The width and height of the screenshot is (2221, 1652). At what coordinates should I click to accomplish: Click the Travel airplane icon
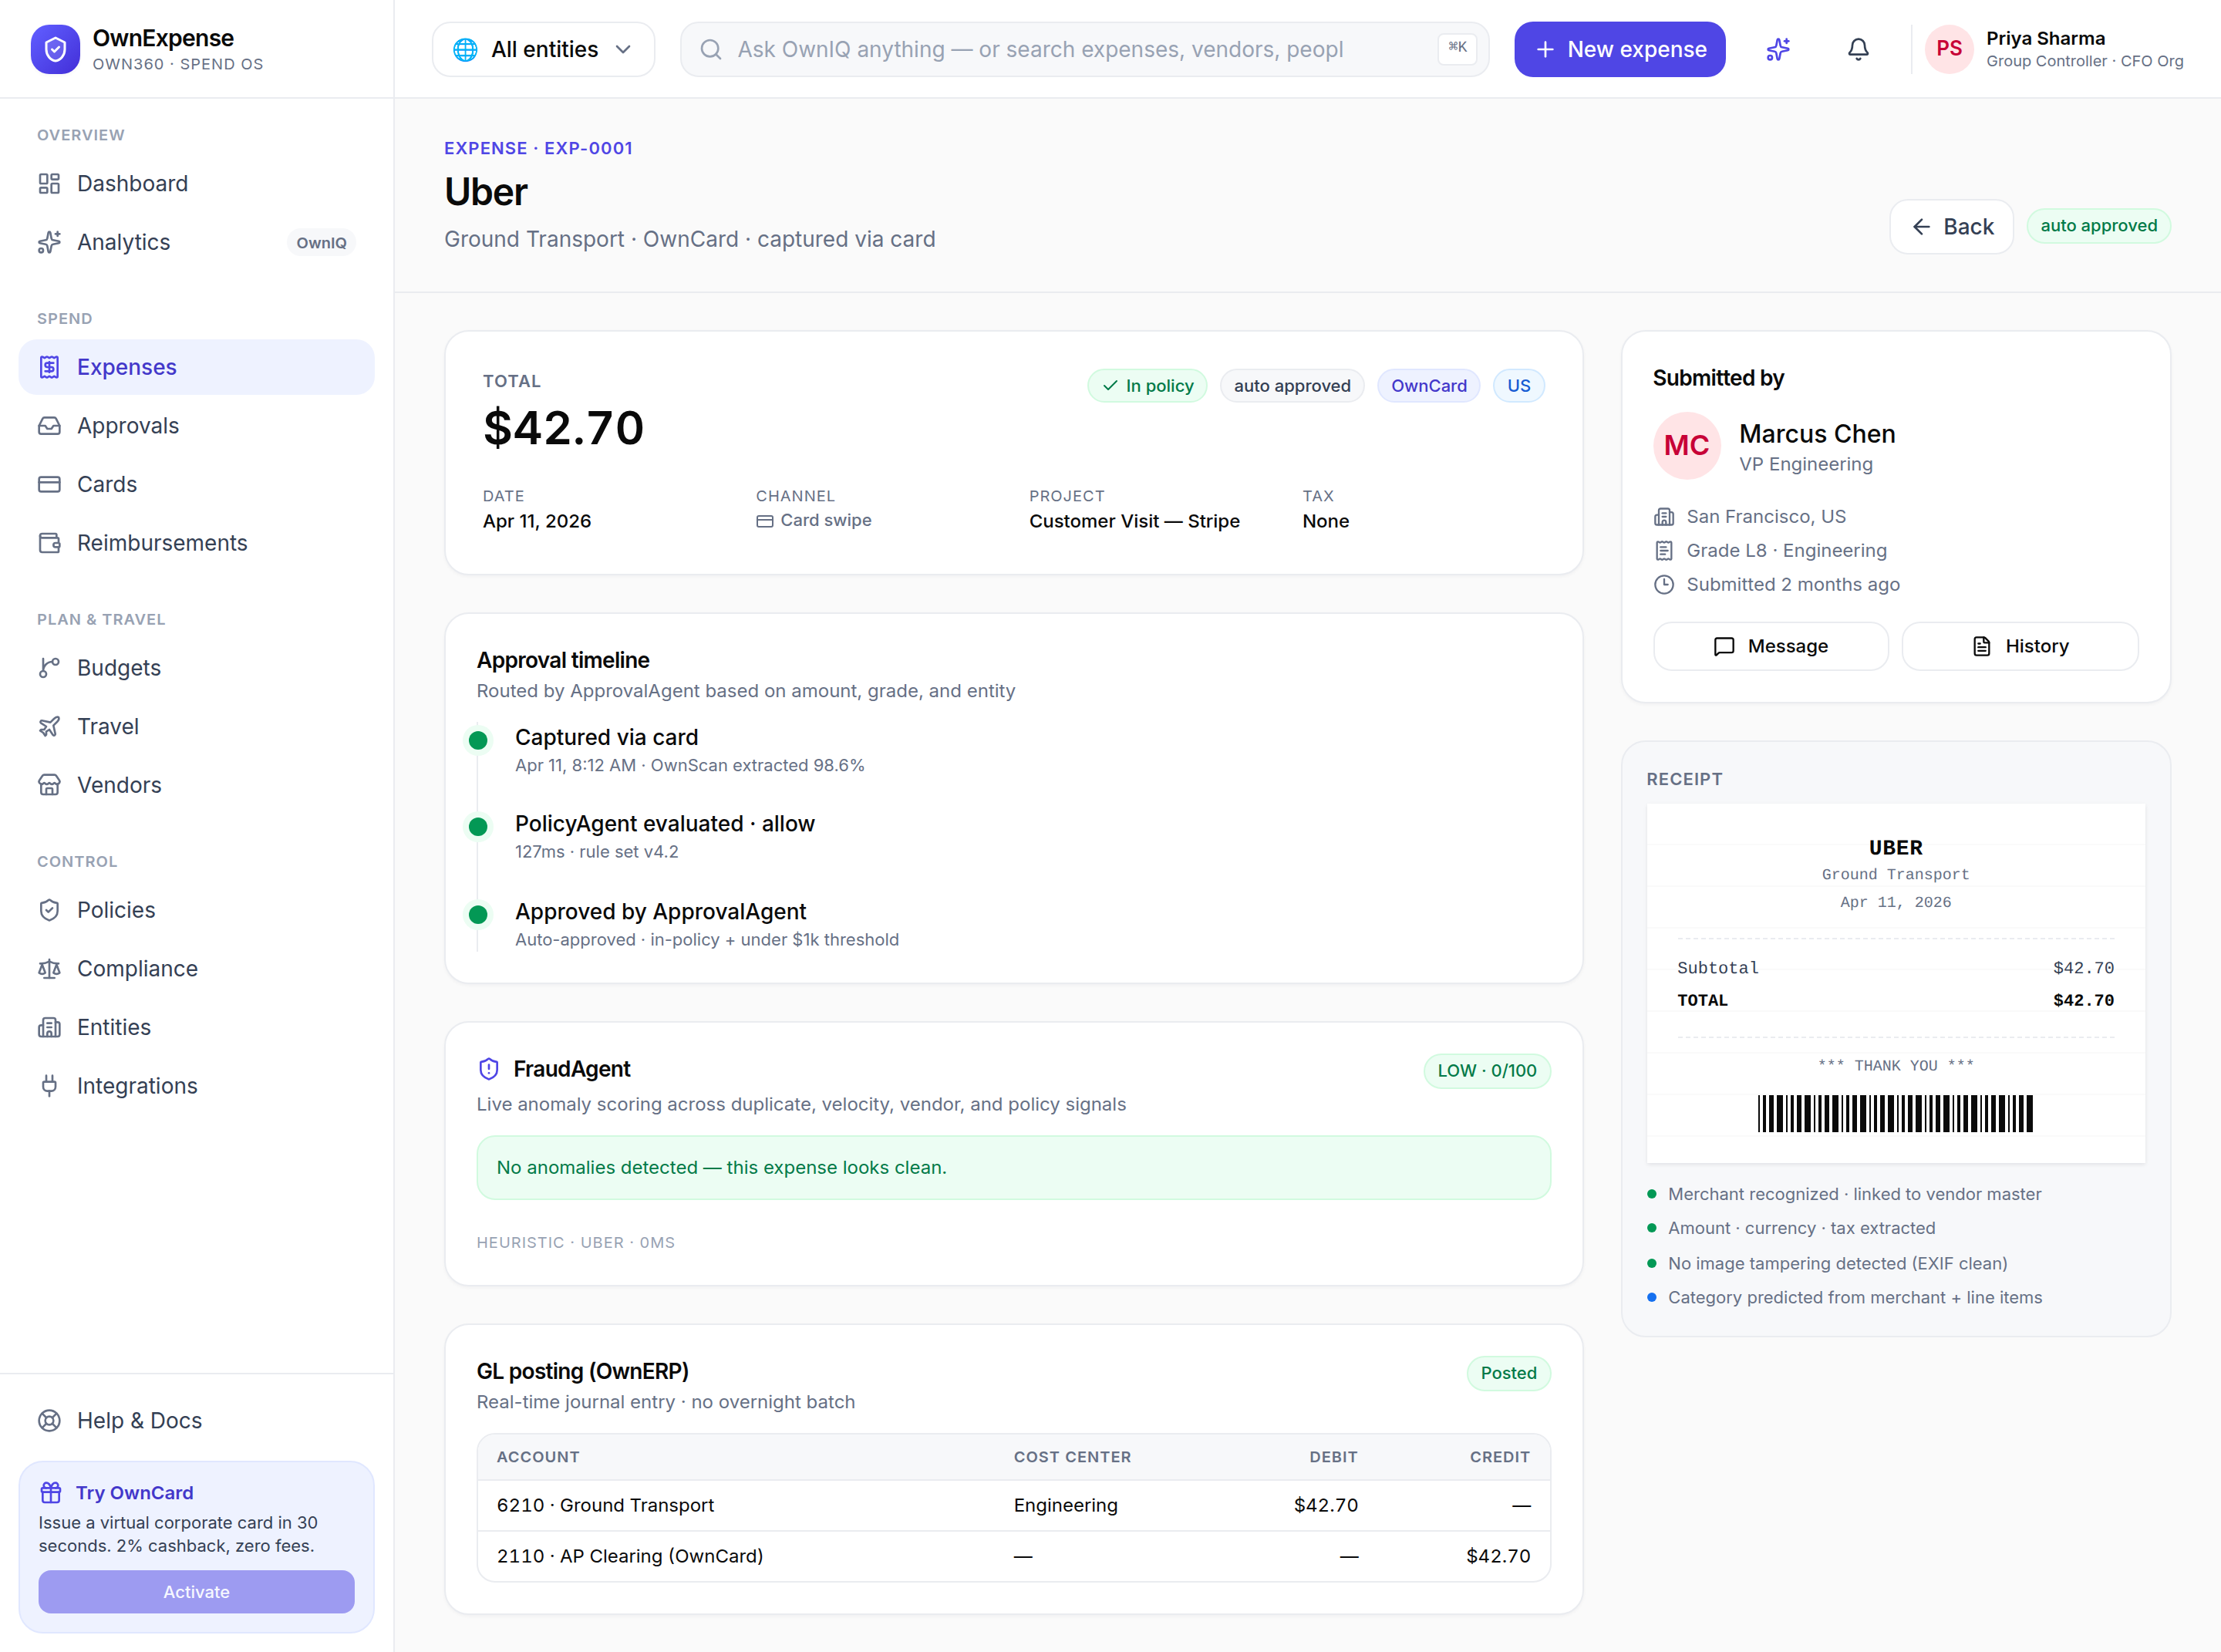coord(49,727)
